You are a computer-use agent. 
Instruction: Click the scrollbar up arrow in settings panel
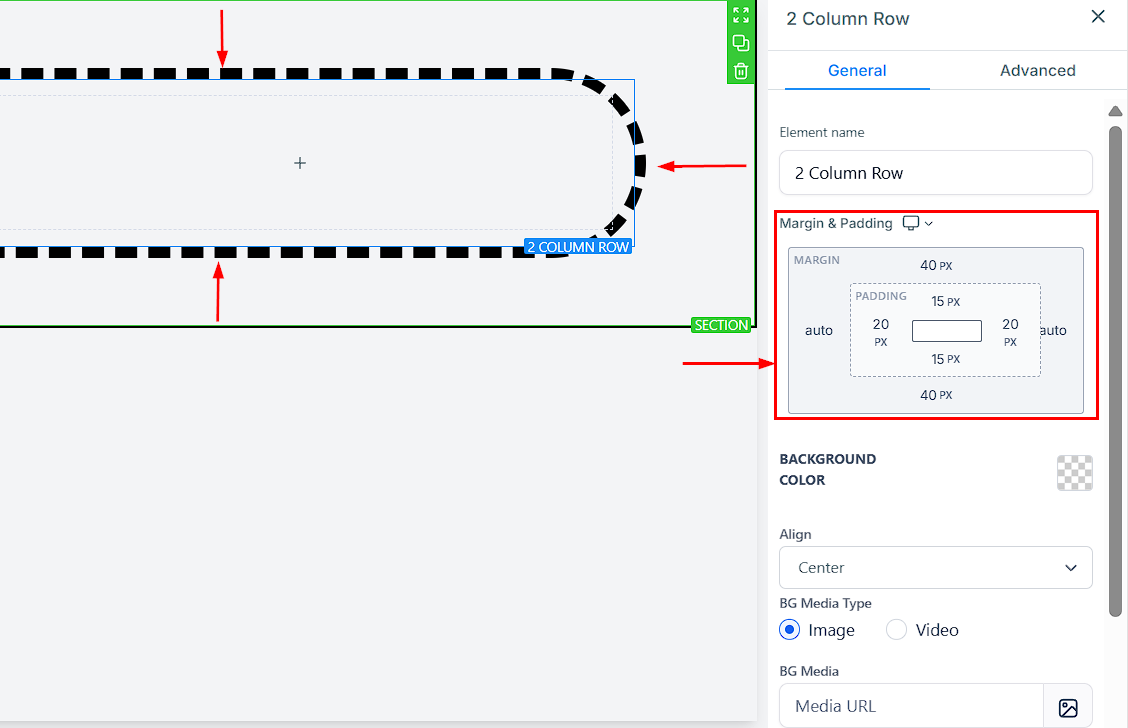coord(1115,111)
